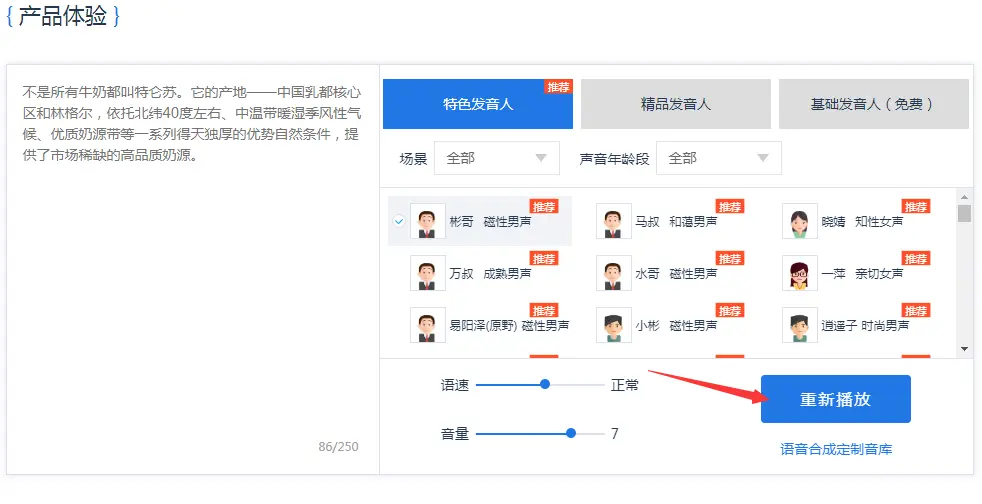Open the 场景 dropdown
Screen dimensions: 982x504
[497, 158]
